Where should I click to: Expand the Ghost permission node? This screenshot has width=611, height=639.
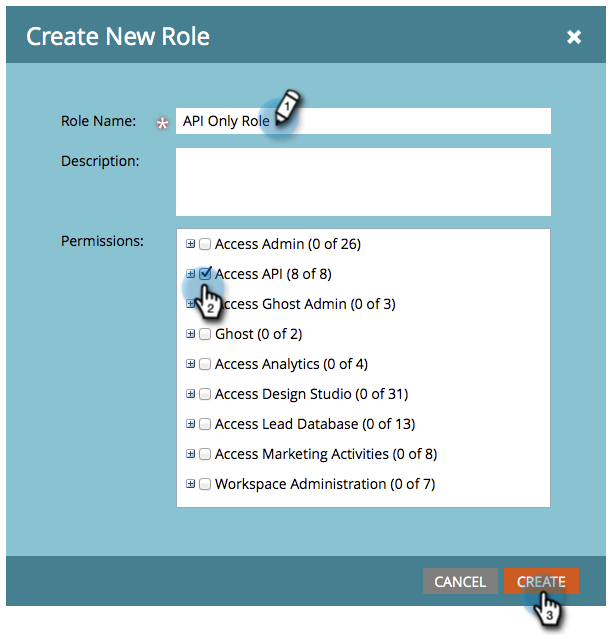(x=190, y=334)
